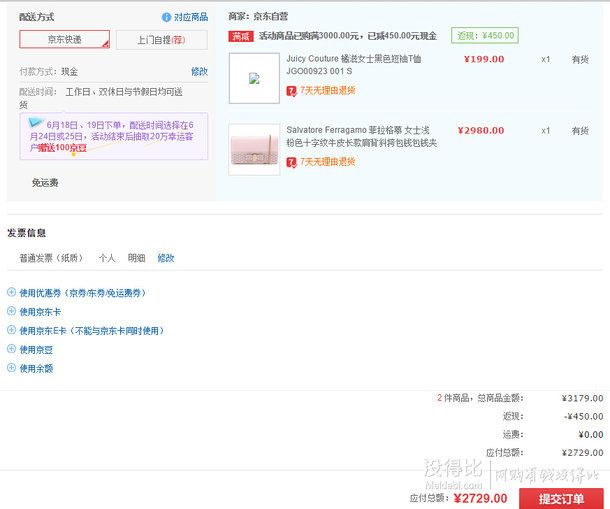Click the 满减 promotion tag
The width and height of the screenshot is (610, 509).
click(241, 36)
